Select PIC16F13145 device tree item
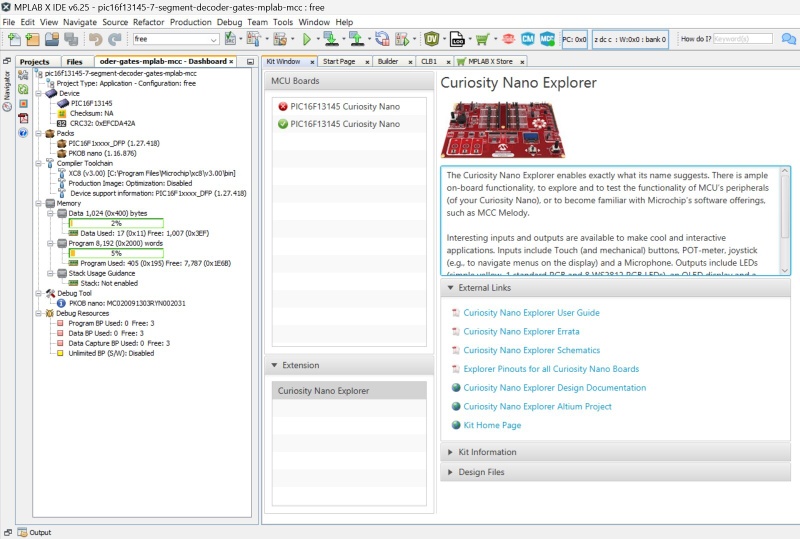Image resolution: width=800 pixels, height=539 pixels. coord(91,103)
